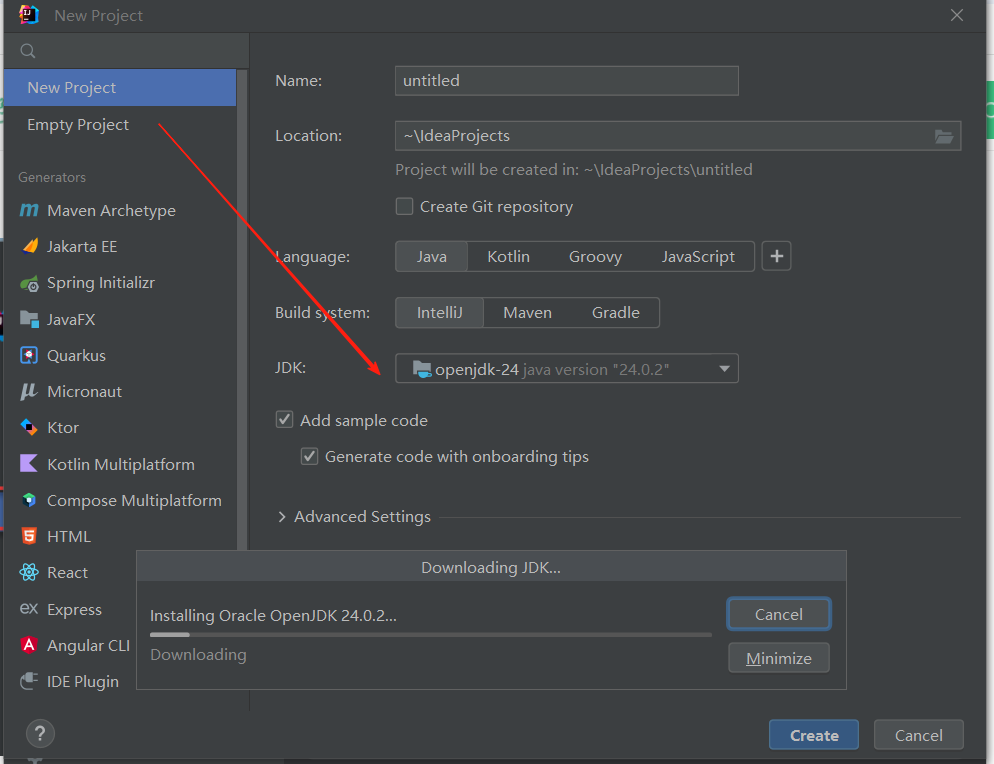Uncheck Add sample code
Screen dimensions: 994x764
tap(285, 420)
